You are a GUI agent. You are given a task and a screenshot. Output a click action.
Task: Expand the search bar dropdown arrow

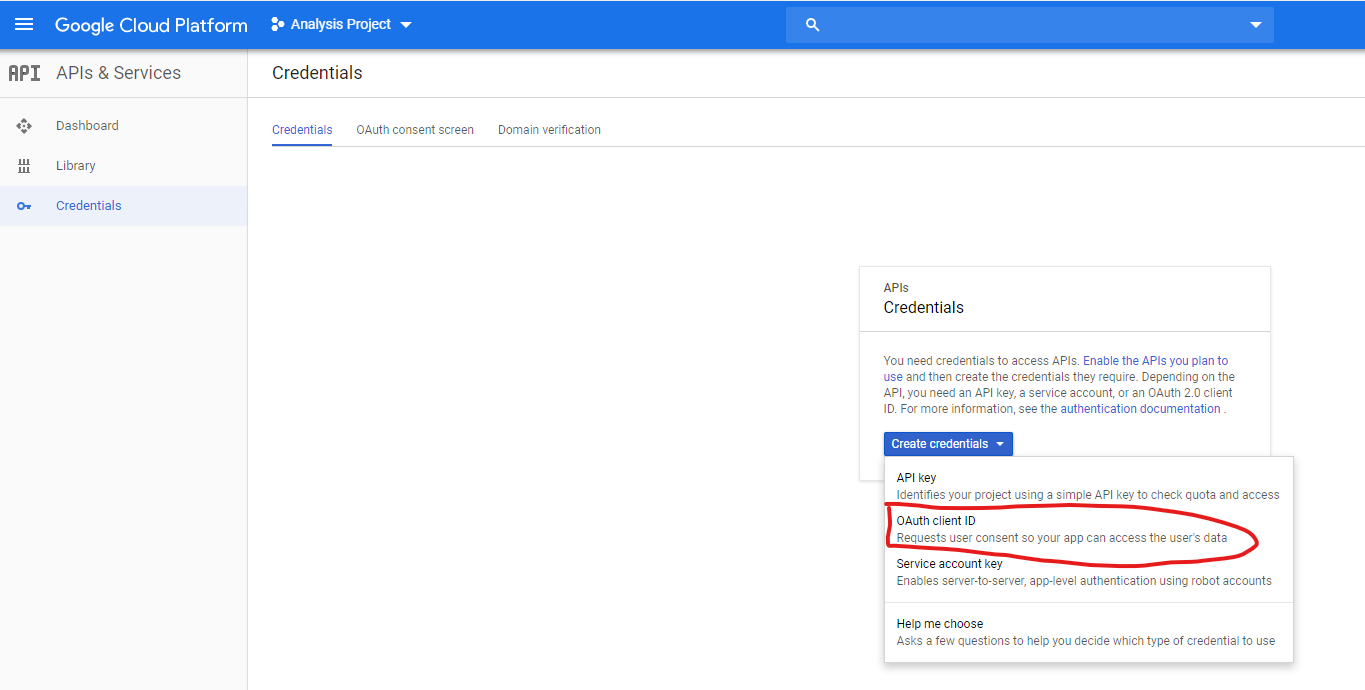tap(1256, 25)
